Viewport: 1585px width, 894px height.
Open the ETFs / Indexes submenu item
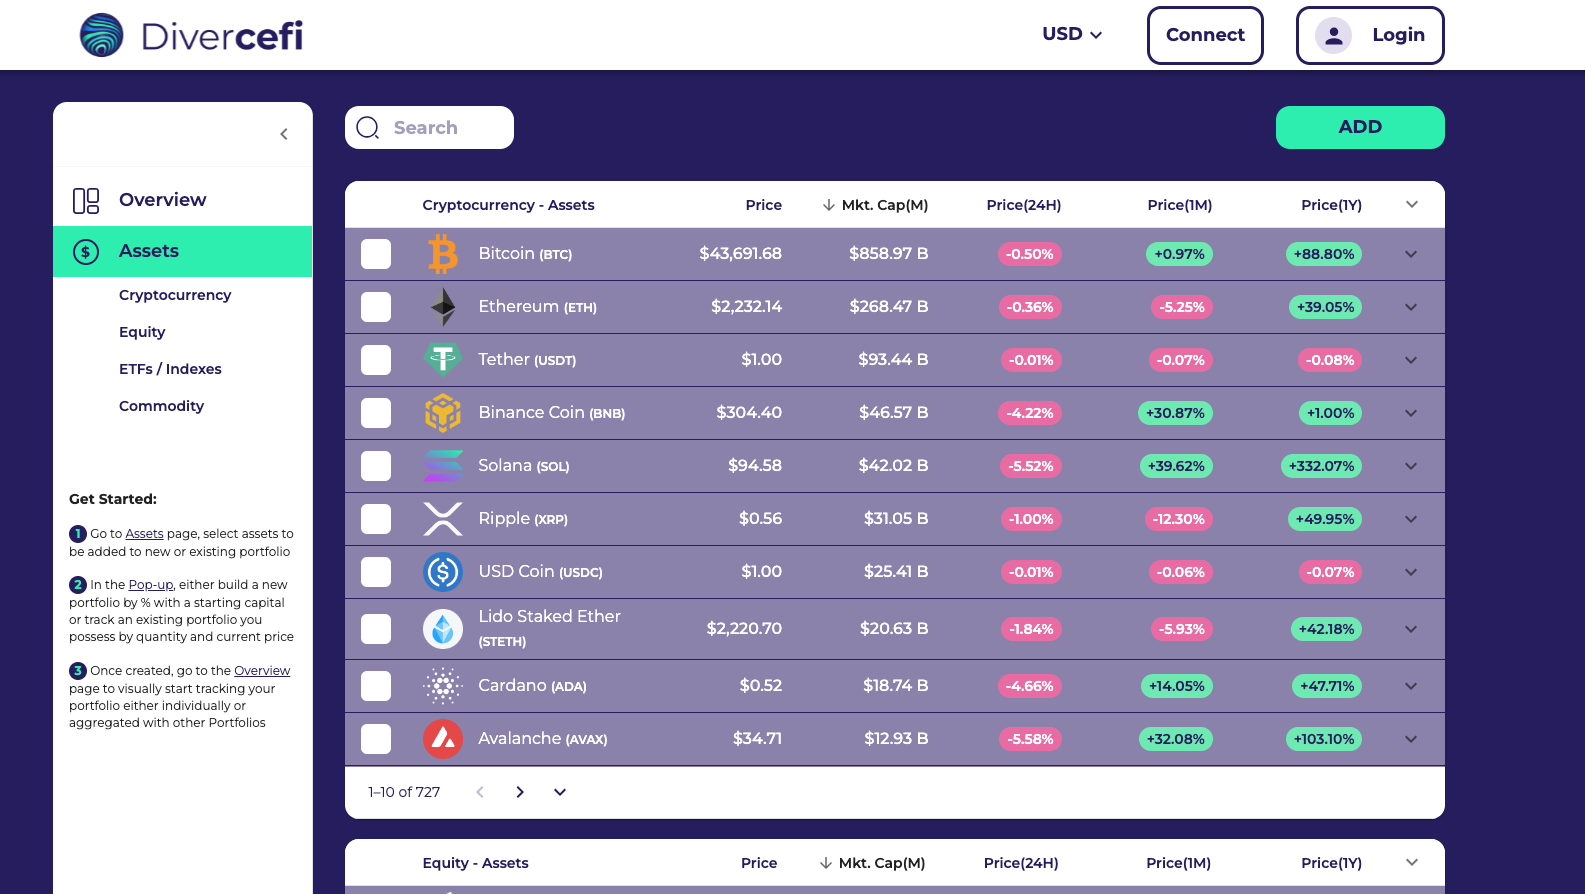click(x=170, y=369)
